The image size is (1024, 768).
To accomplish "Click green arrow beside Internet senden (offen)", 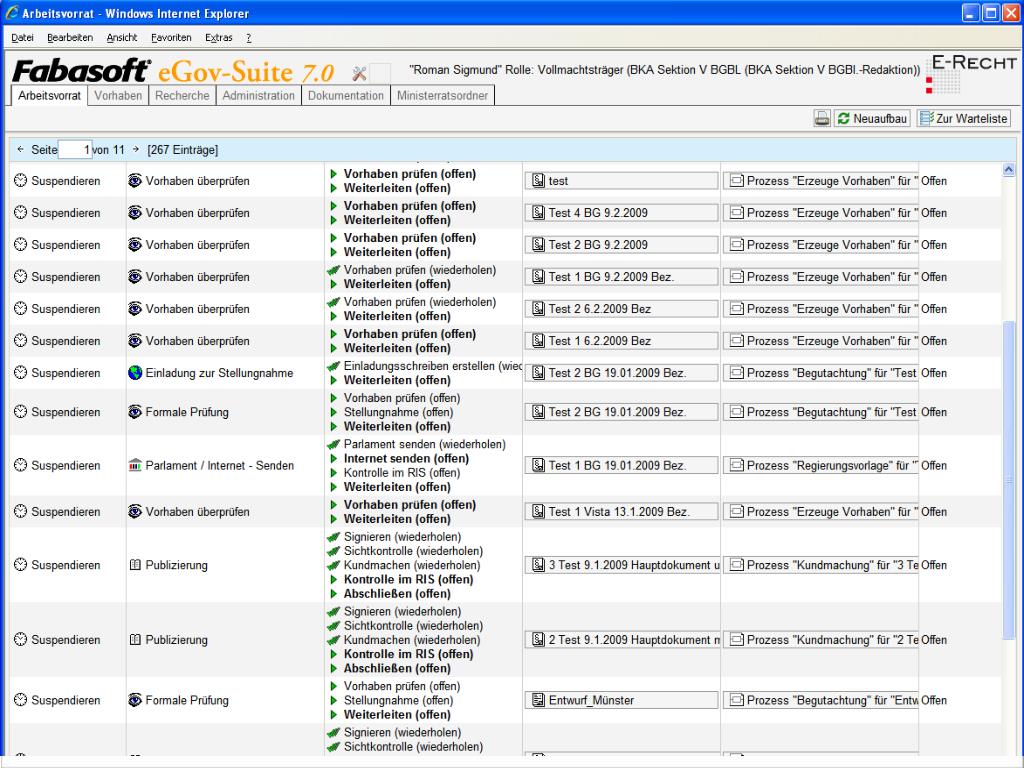I will point(333,458).
